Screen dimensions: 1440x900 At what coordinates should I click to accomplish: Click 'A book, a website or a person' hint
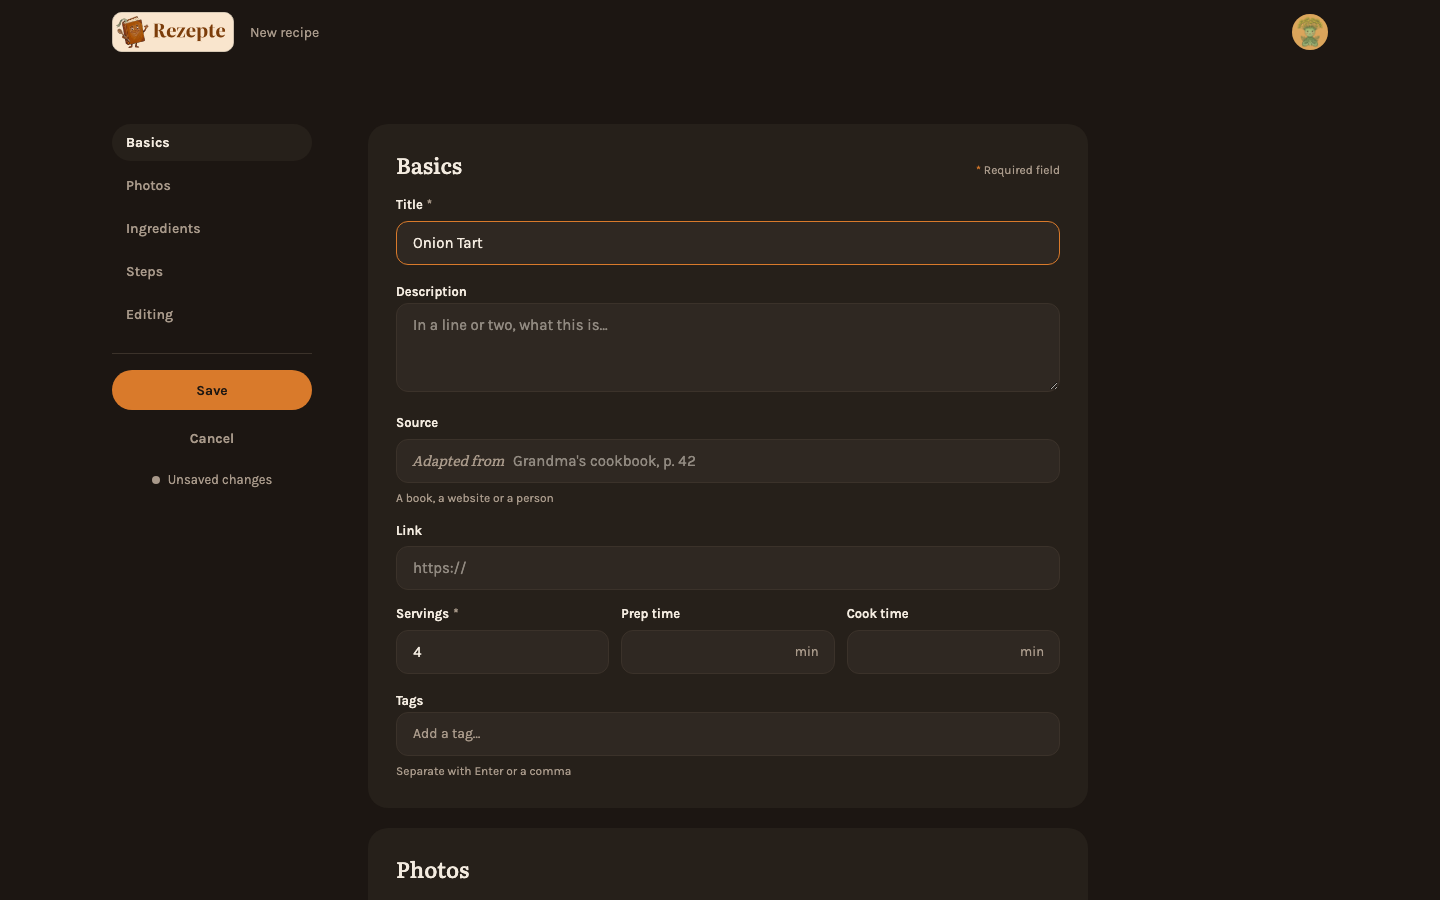[475, 498]
